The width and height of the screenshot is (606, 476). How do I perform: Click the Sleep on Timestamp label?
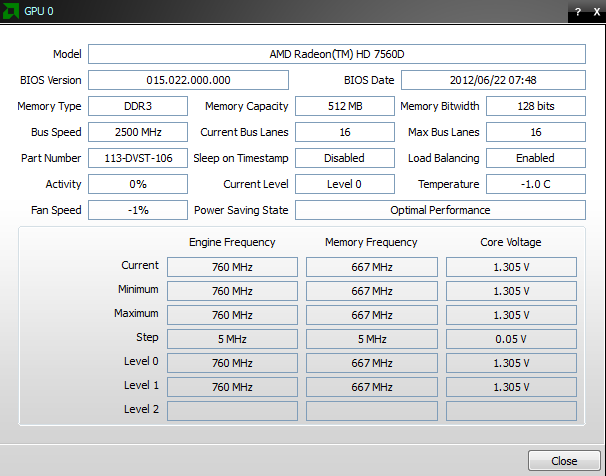click(x=241, y=158)
